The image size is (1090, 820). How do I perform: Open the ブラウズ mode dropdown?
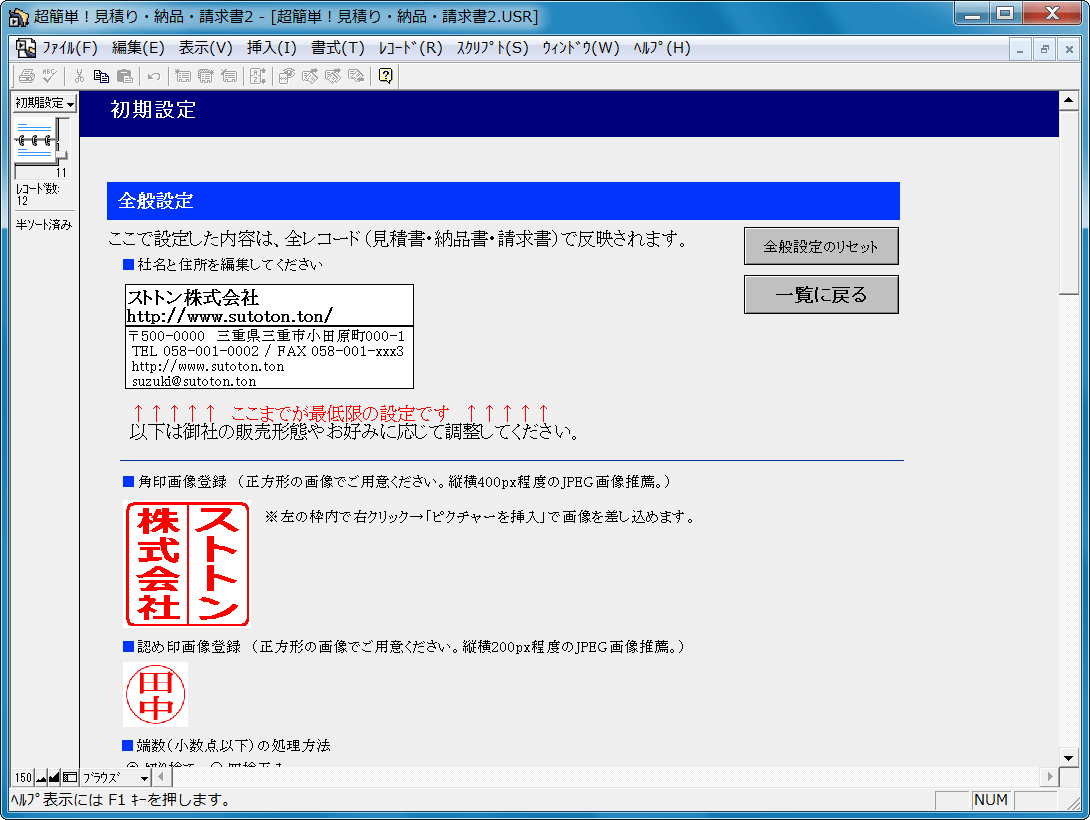click(115, 778)
